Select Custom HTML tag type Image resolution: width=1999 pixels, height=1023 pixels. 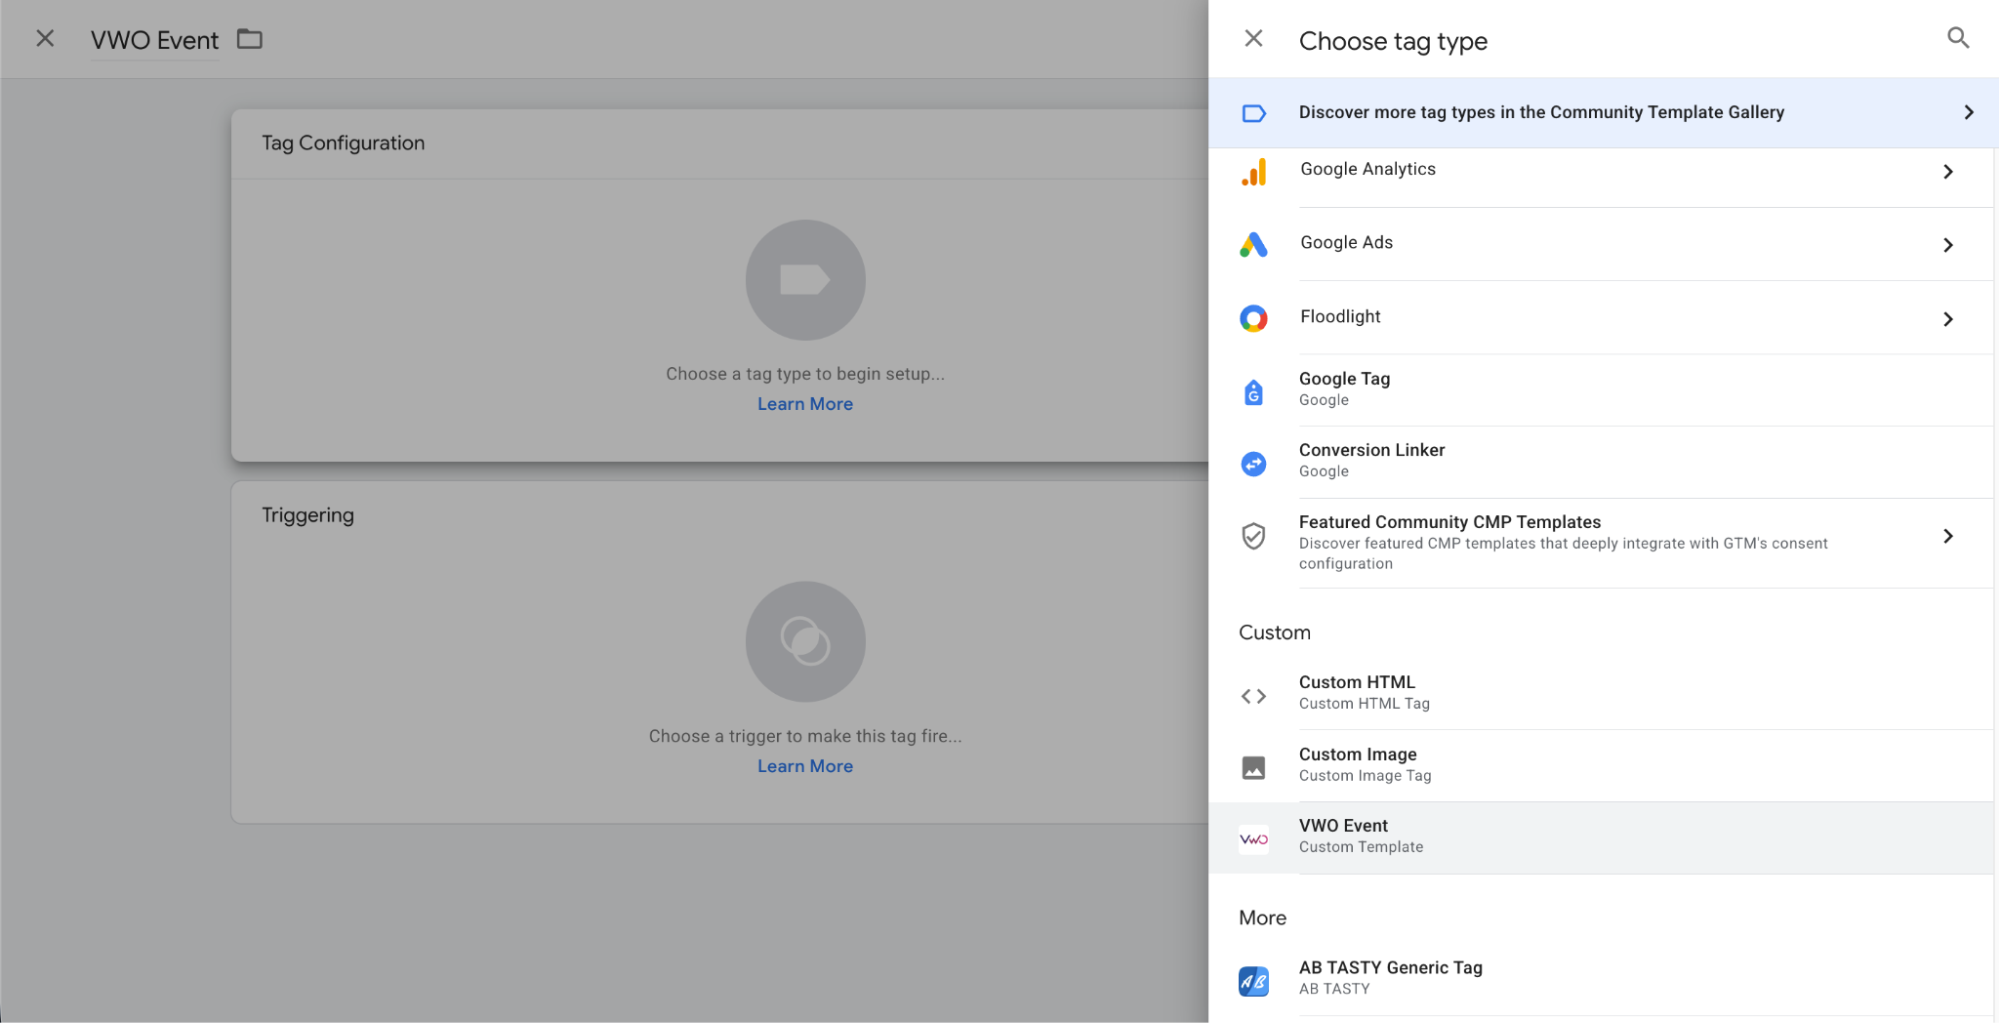1601,694
